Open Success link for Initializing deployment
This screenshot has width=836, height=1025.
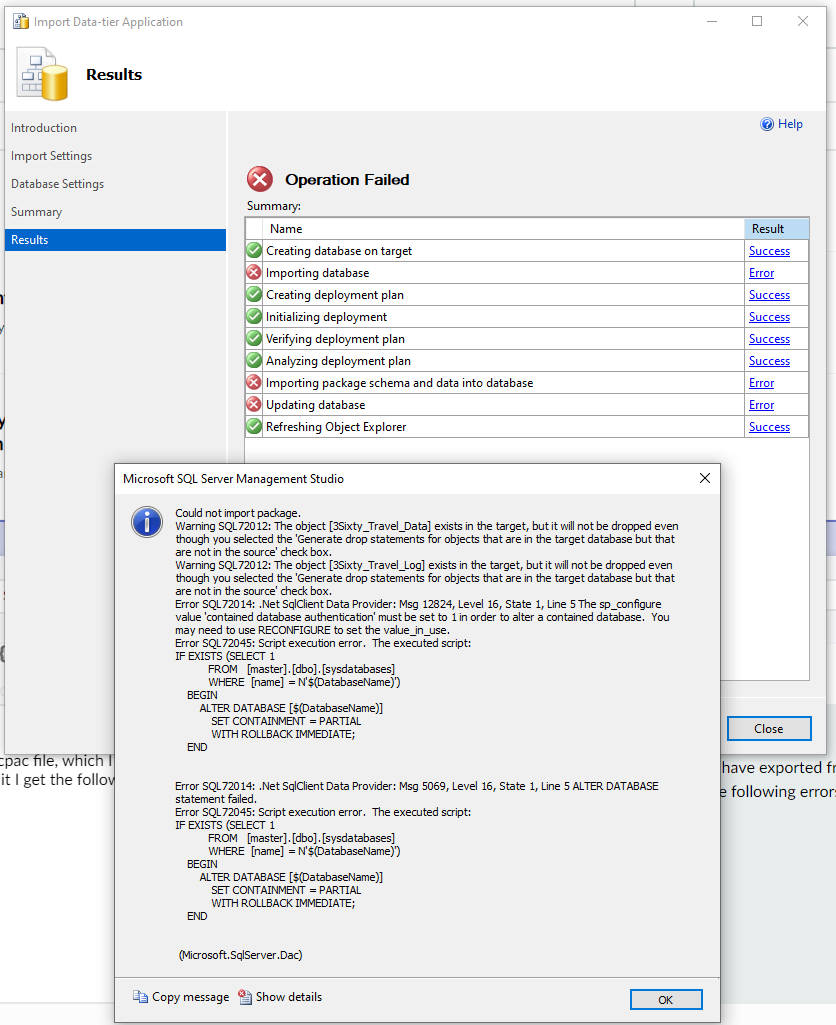pos(769,317)
